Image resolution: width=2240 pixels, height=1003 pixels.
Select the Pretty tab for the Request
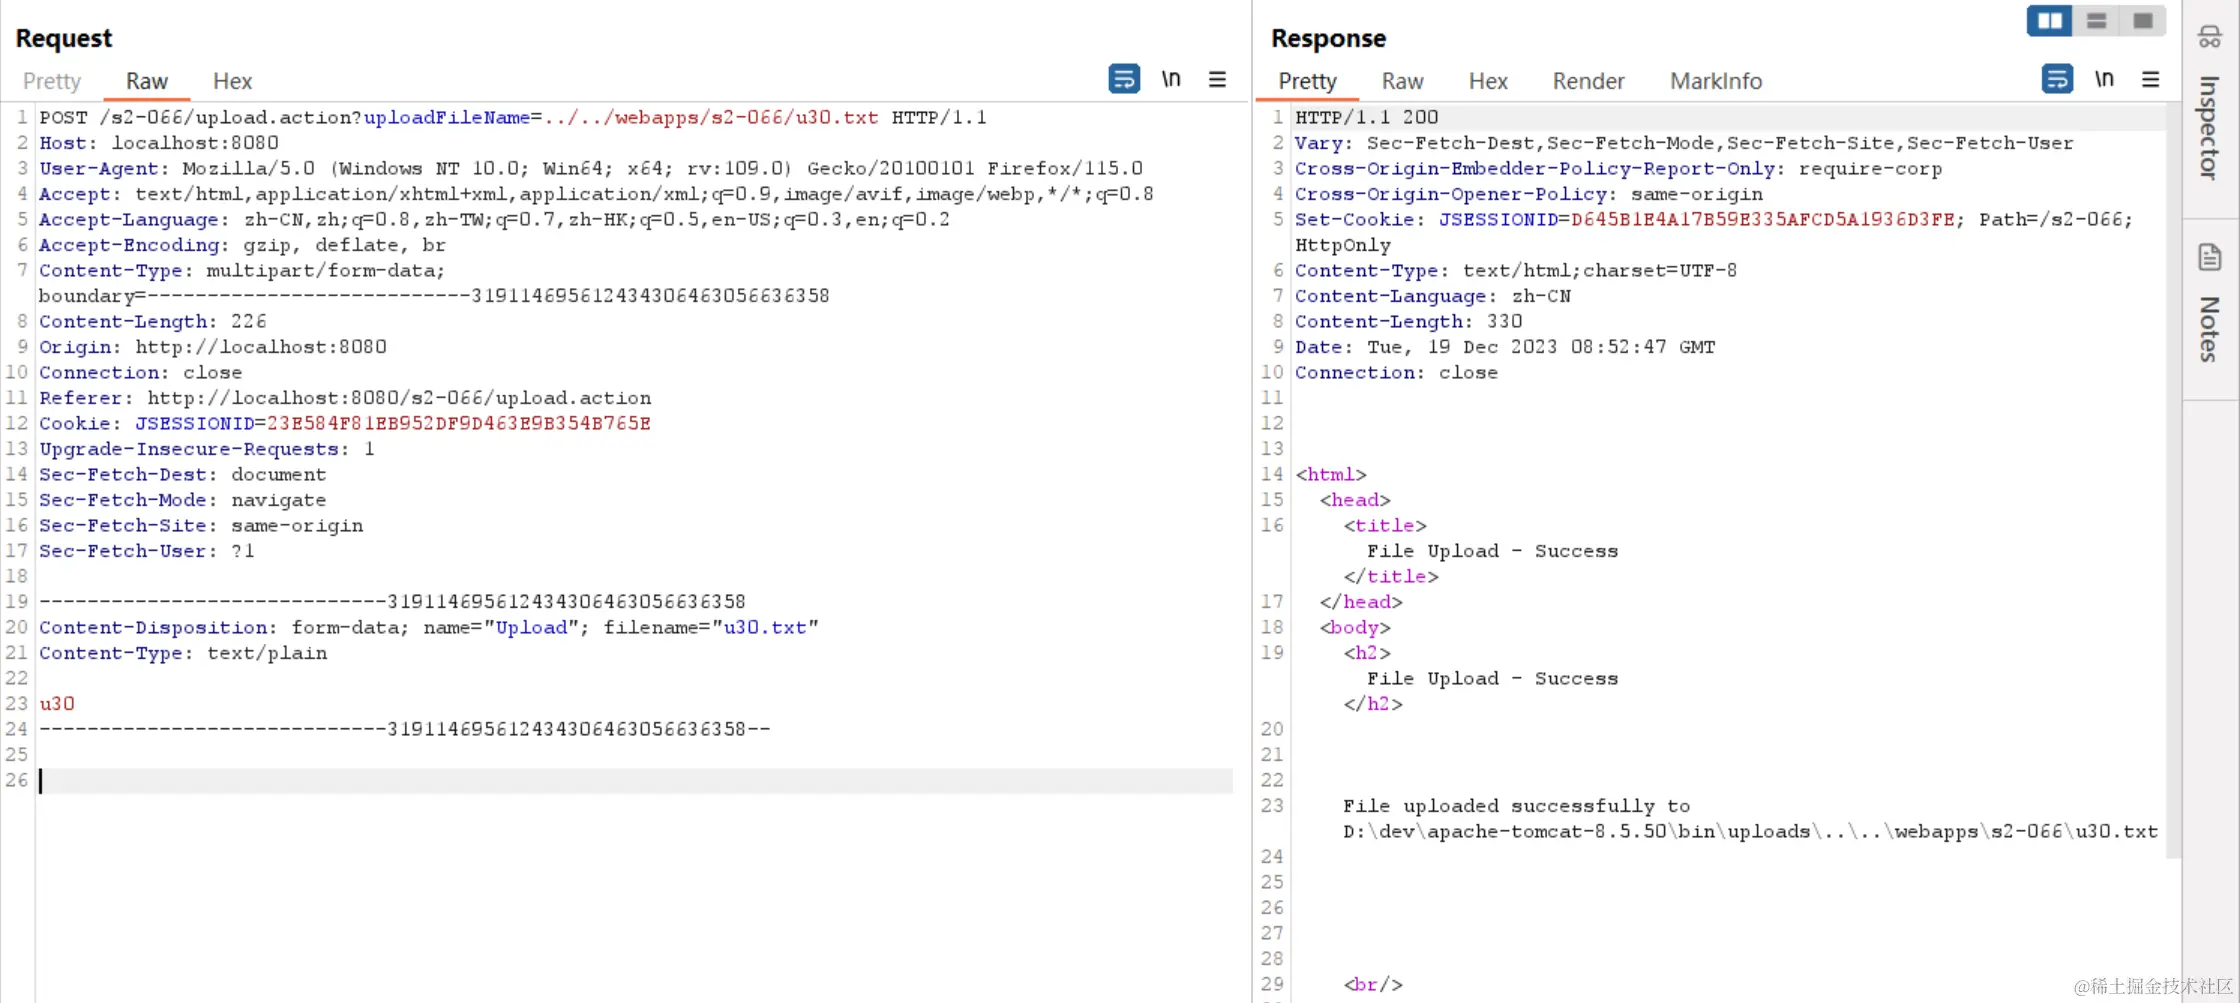[51, 80]
